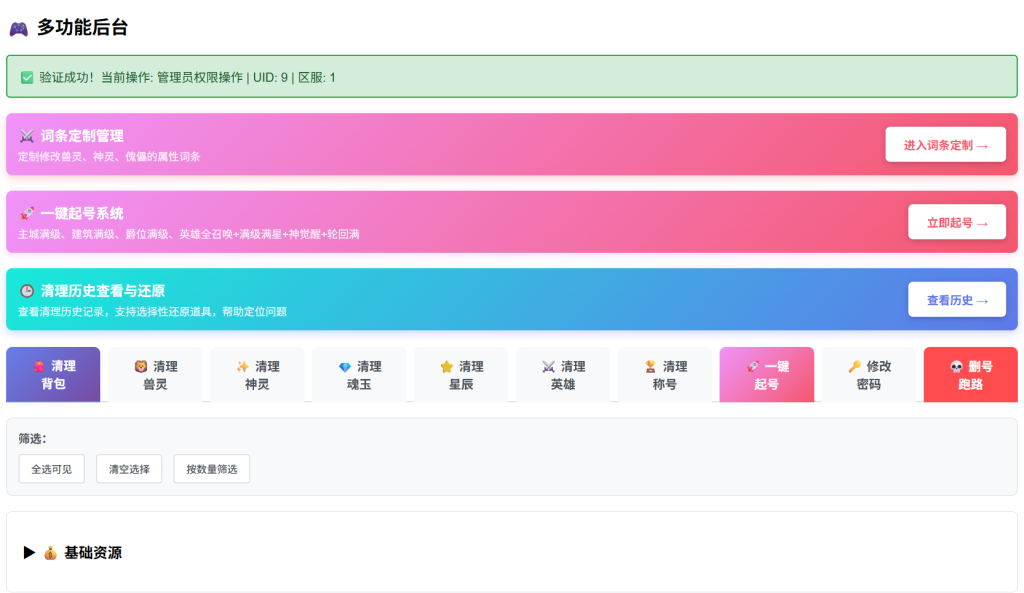Click the description starting 主城满级
The width and height of the screenshot is (1024, 593).
pyautogui.click(x=189, y=234)
